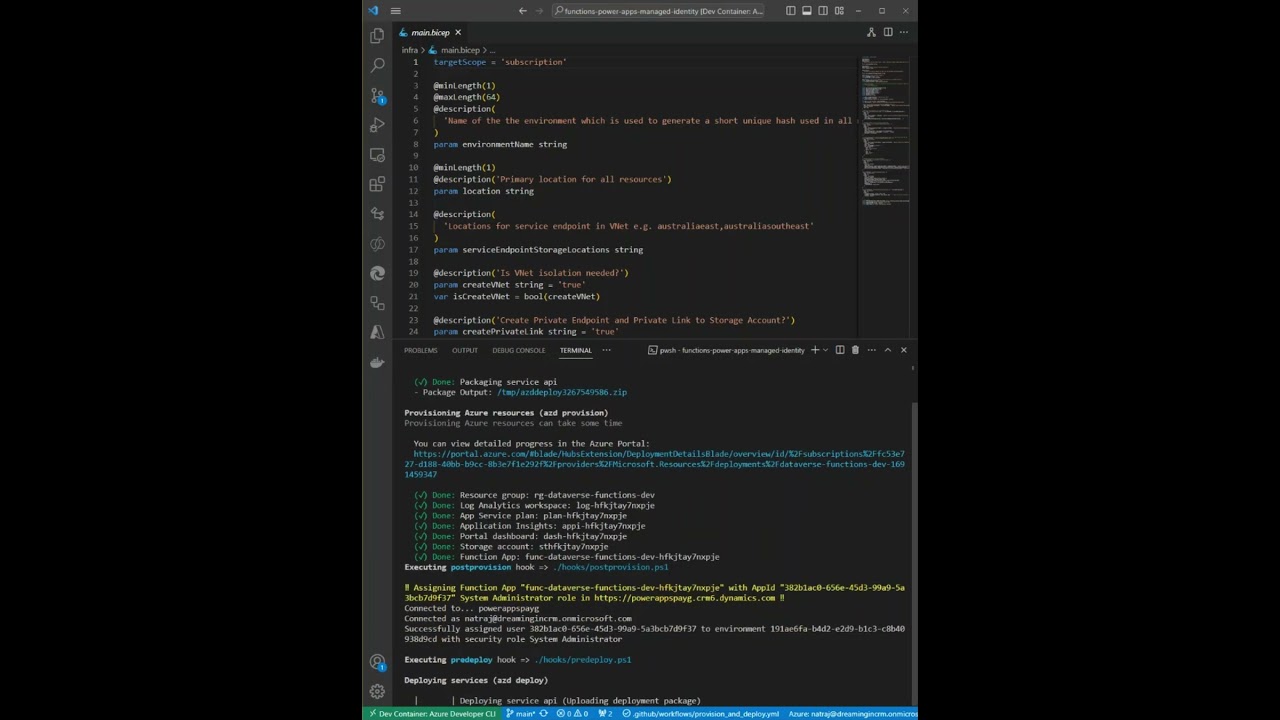The image size is (1280, 720).
Task: Click 'targetScope' on line 1
Action: click(459, 62)
